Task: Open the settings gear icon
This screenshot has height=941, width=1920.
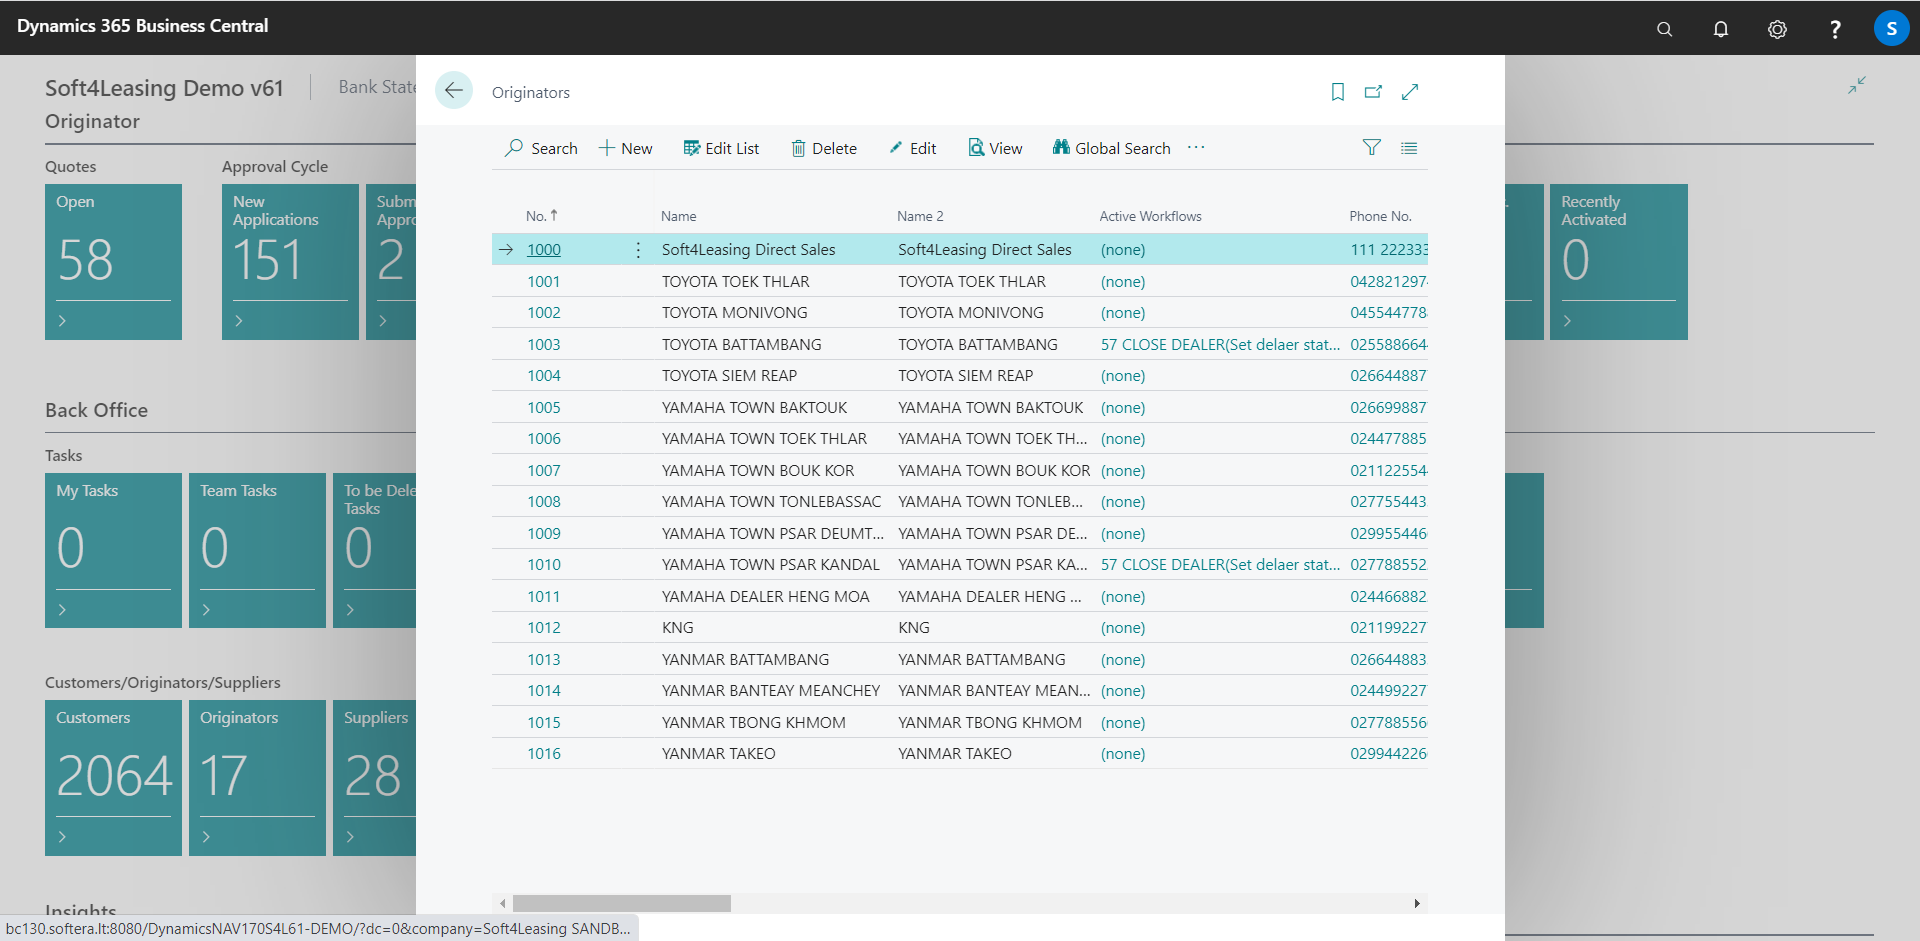Action: [1777, 28]
